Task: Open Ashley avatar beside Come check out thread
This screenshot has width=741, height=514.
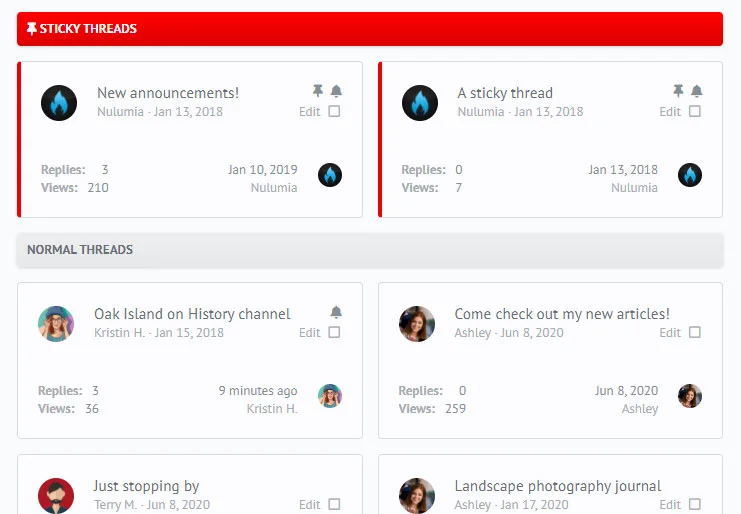Action: pos(417,324)
